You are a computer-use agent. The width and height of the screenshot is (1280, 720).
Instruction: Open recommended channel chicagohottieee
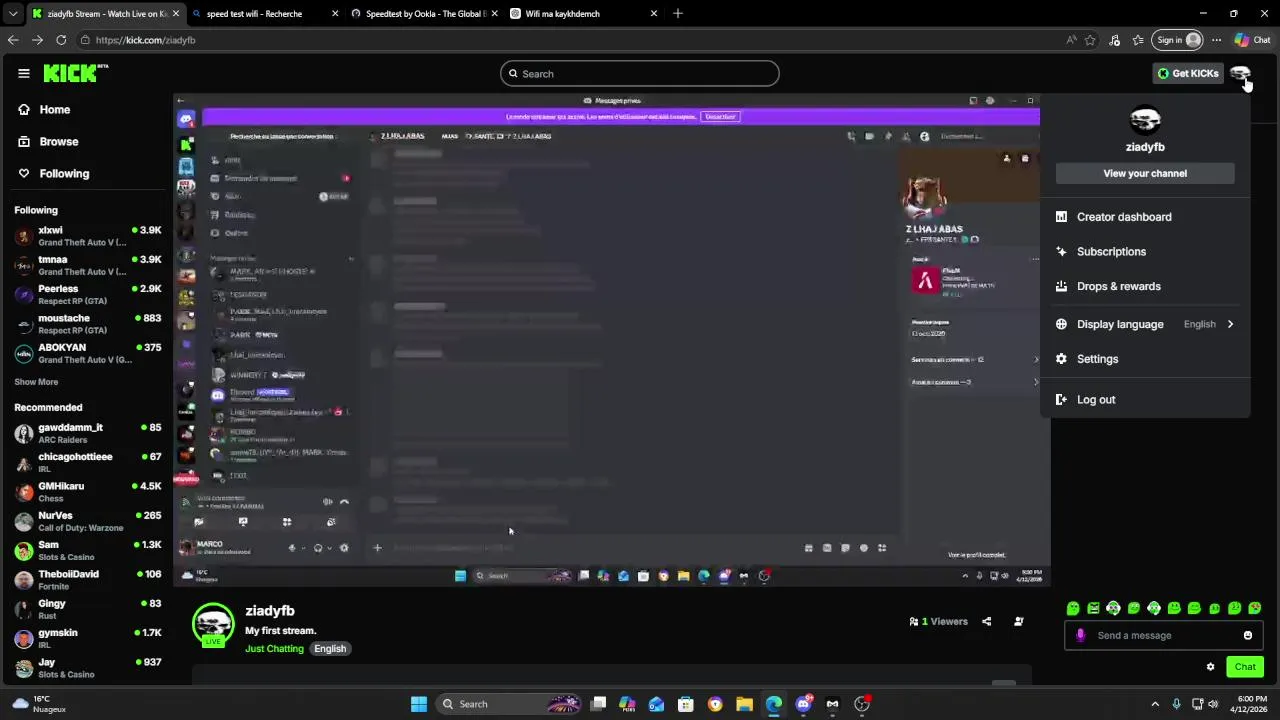(88, 462)
